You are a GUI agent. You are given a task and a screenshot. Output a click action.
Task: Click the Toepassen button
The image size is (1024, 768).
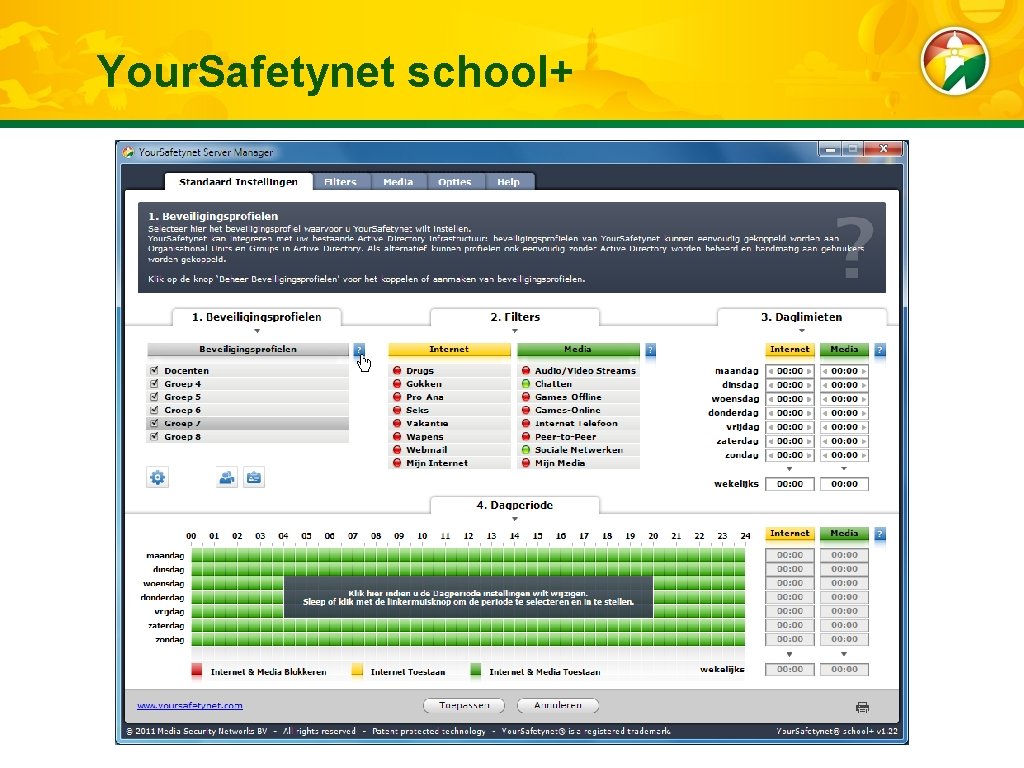464,706
